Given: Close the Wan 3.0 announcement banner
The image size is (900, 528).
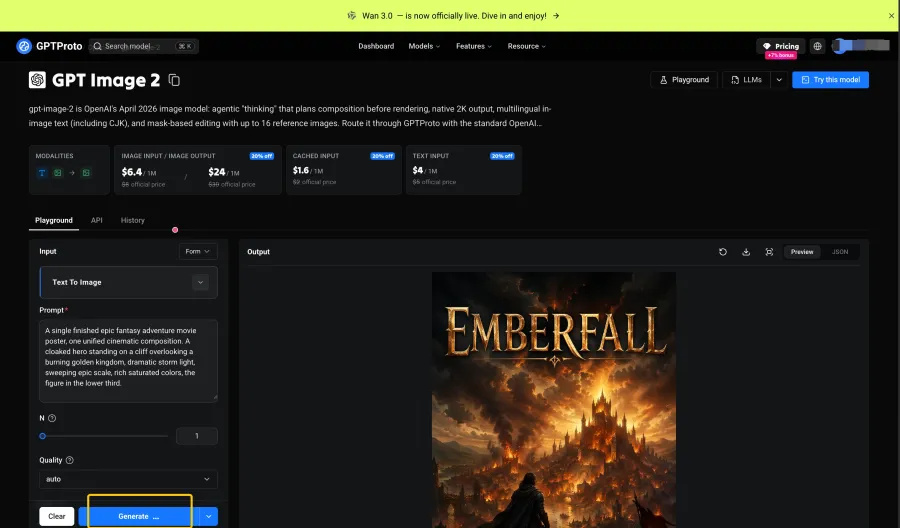Looking at the screenshot, I should point(891,15).
